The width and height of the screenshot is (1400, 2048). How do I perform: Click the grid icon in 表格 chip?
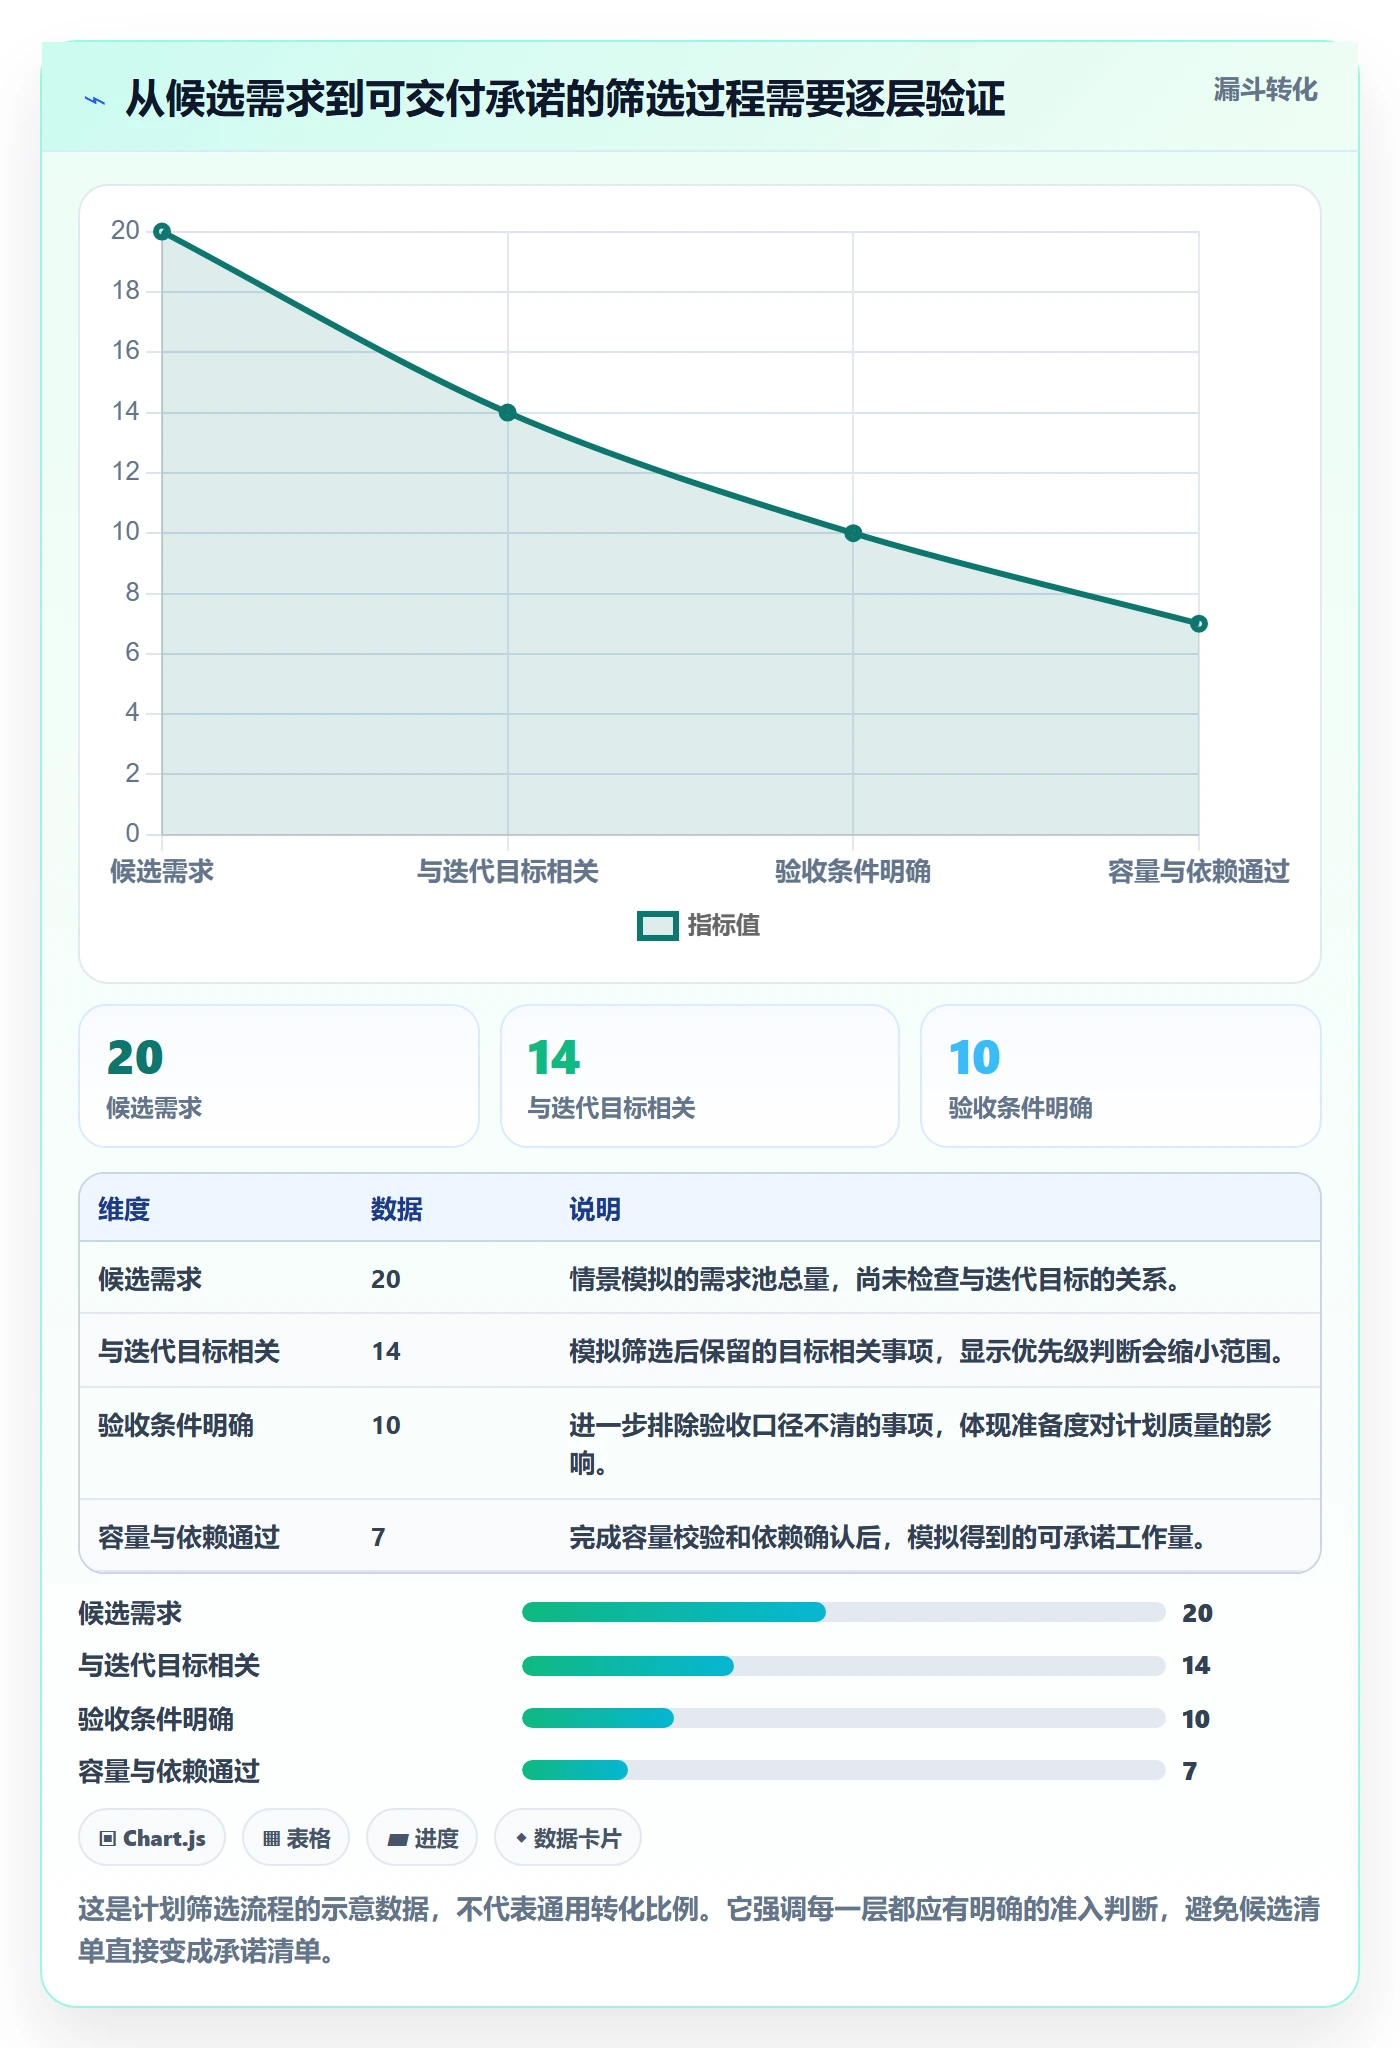pos(271,1838)
